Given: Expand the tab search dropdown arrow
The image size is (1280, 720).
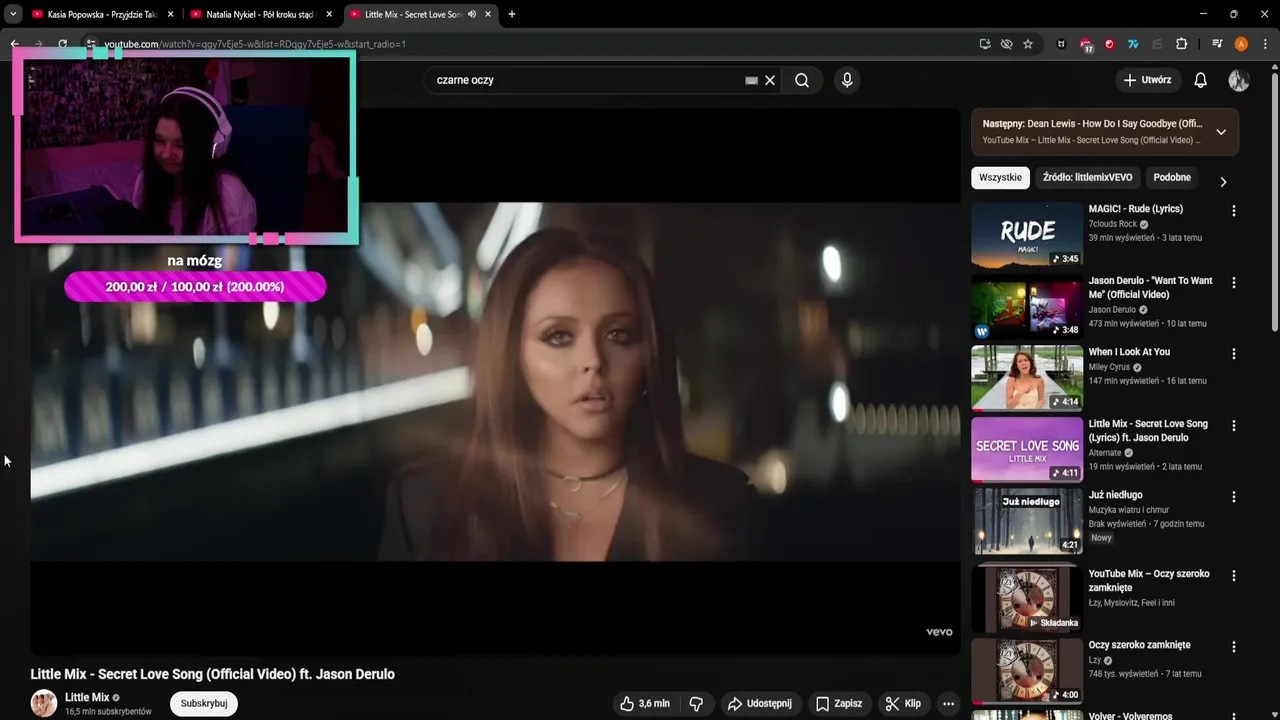Looking at the screenshot, I should pyautogui.click(x=13, y=14).
